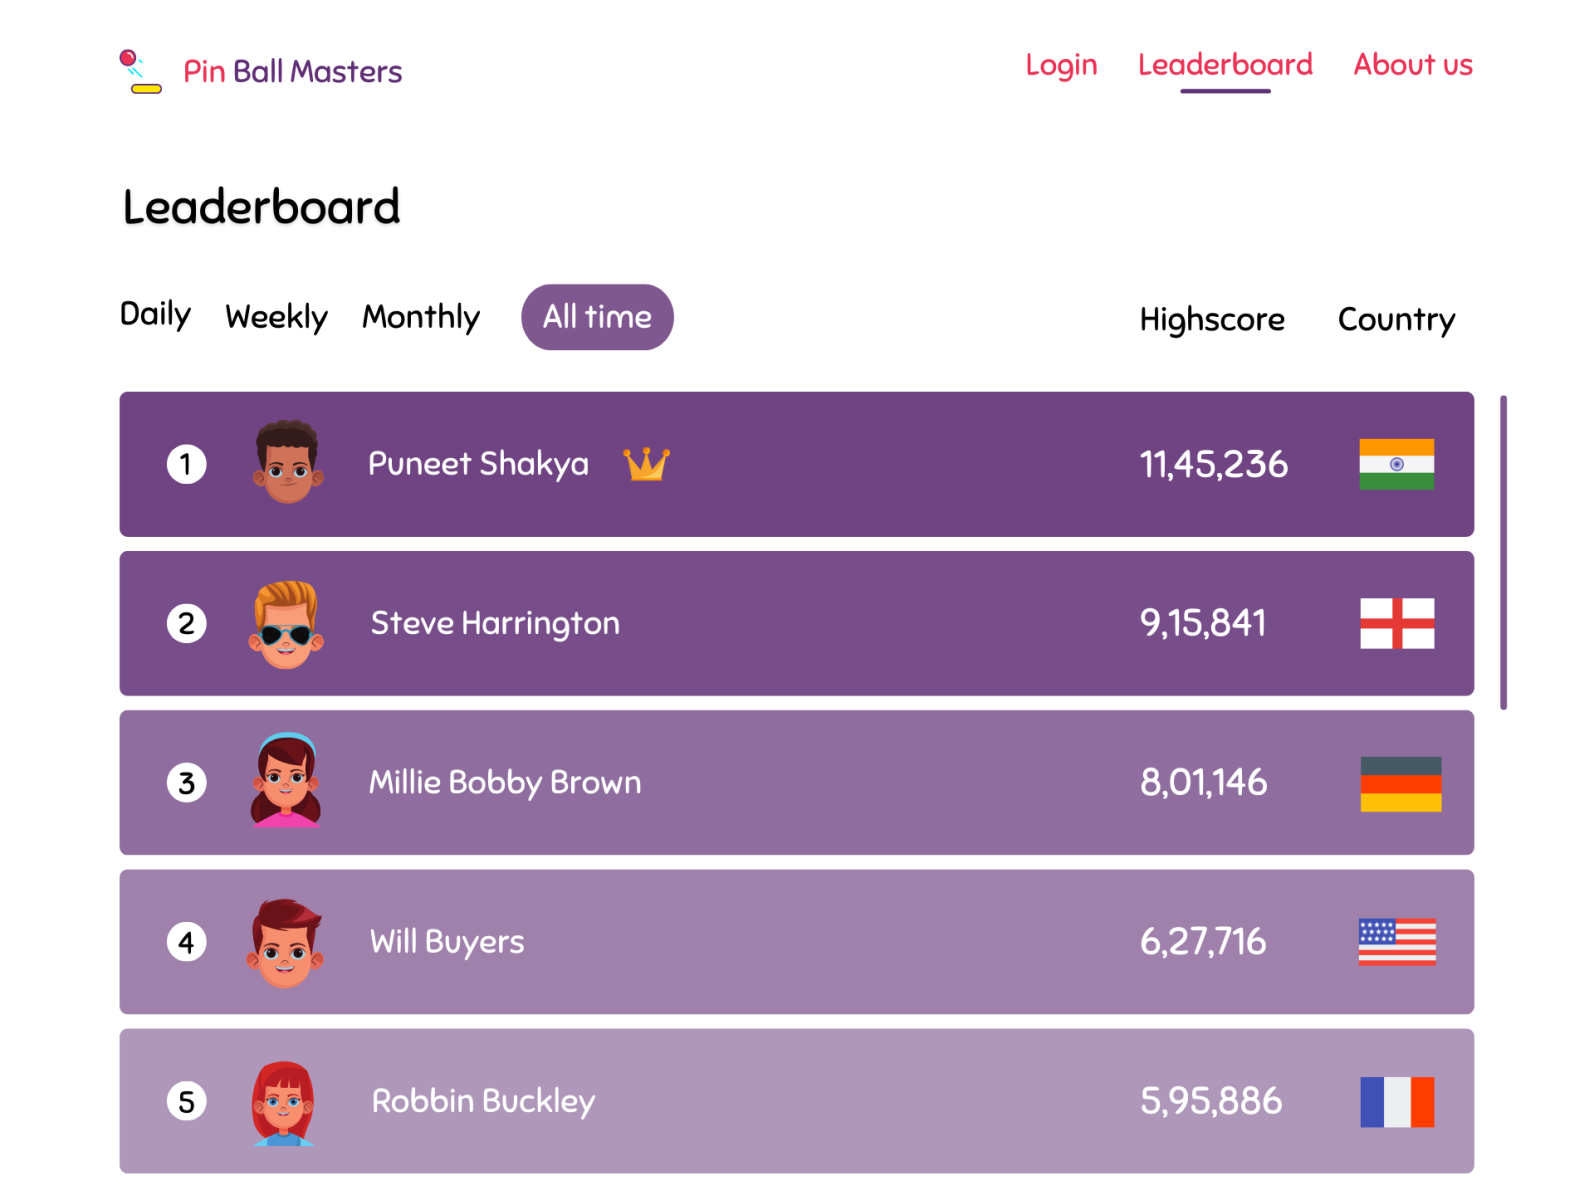
Task: Go to the About us page
Action: coord(1412,64)
